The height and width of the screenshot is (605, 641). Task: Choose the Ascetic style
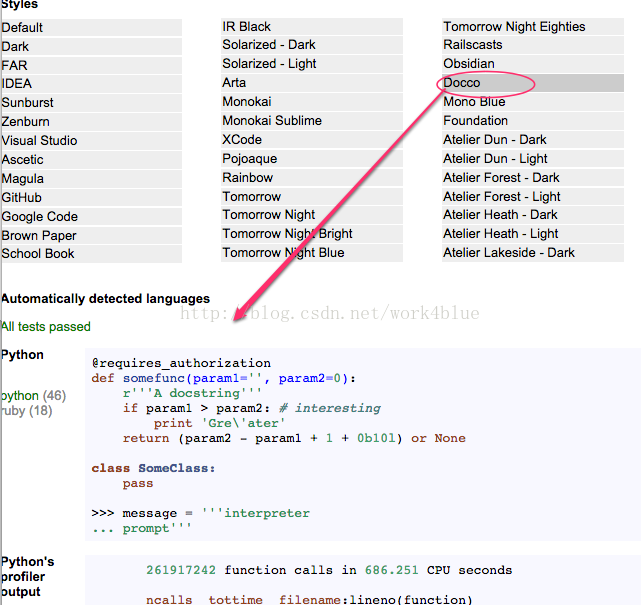pyautogui.click(x=92, y=159)
